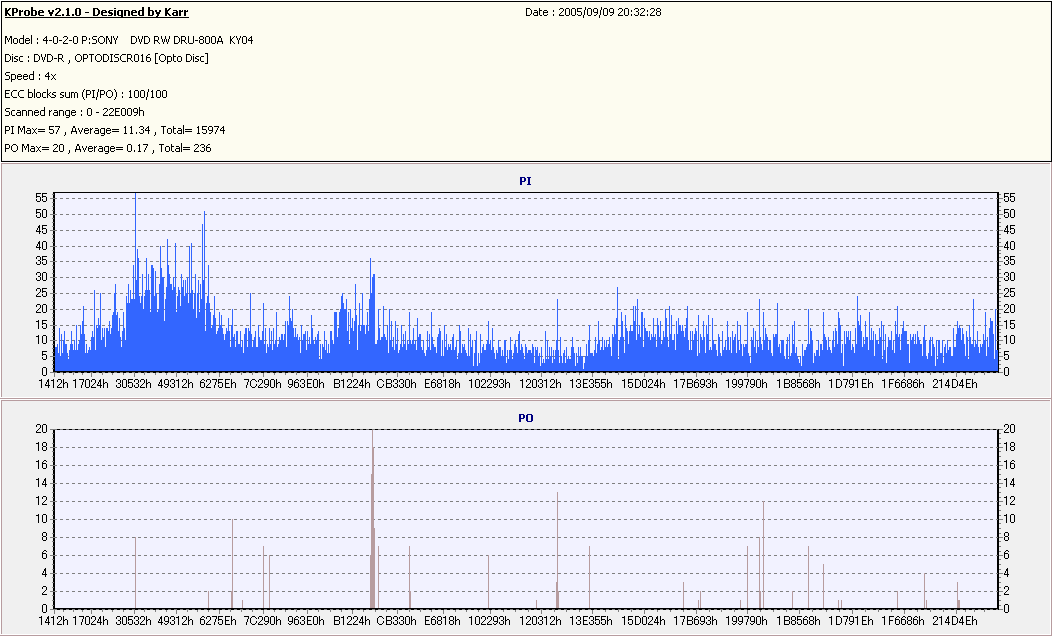Click the PO spike of 12 near 199790h

click(763, 555)
